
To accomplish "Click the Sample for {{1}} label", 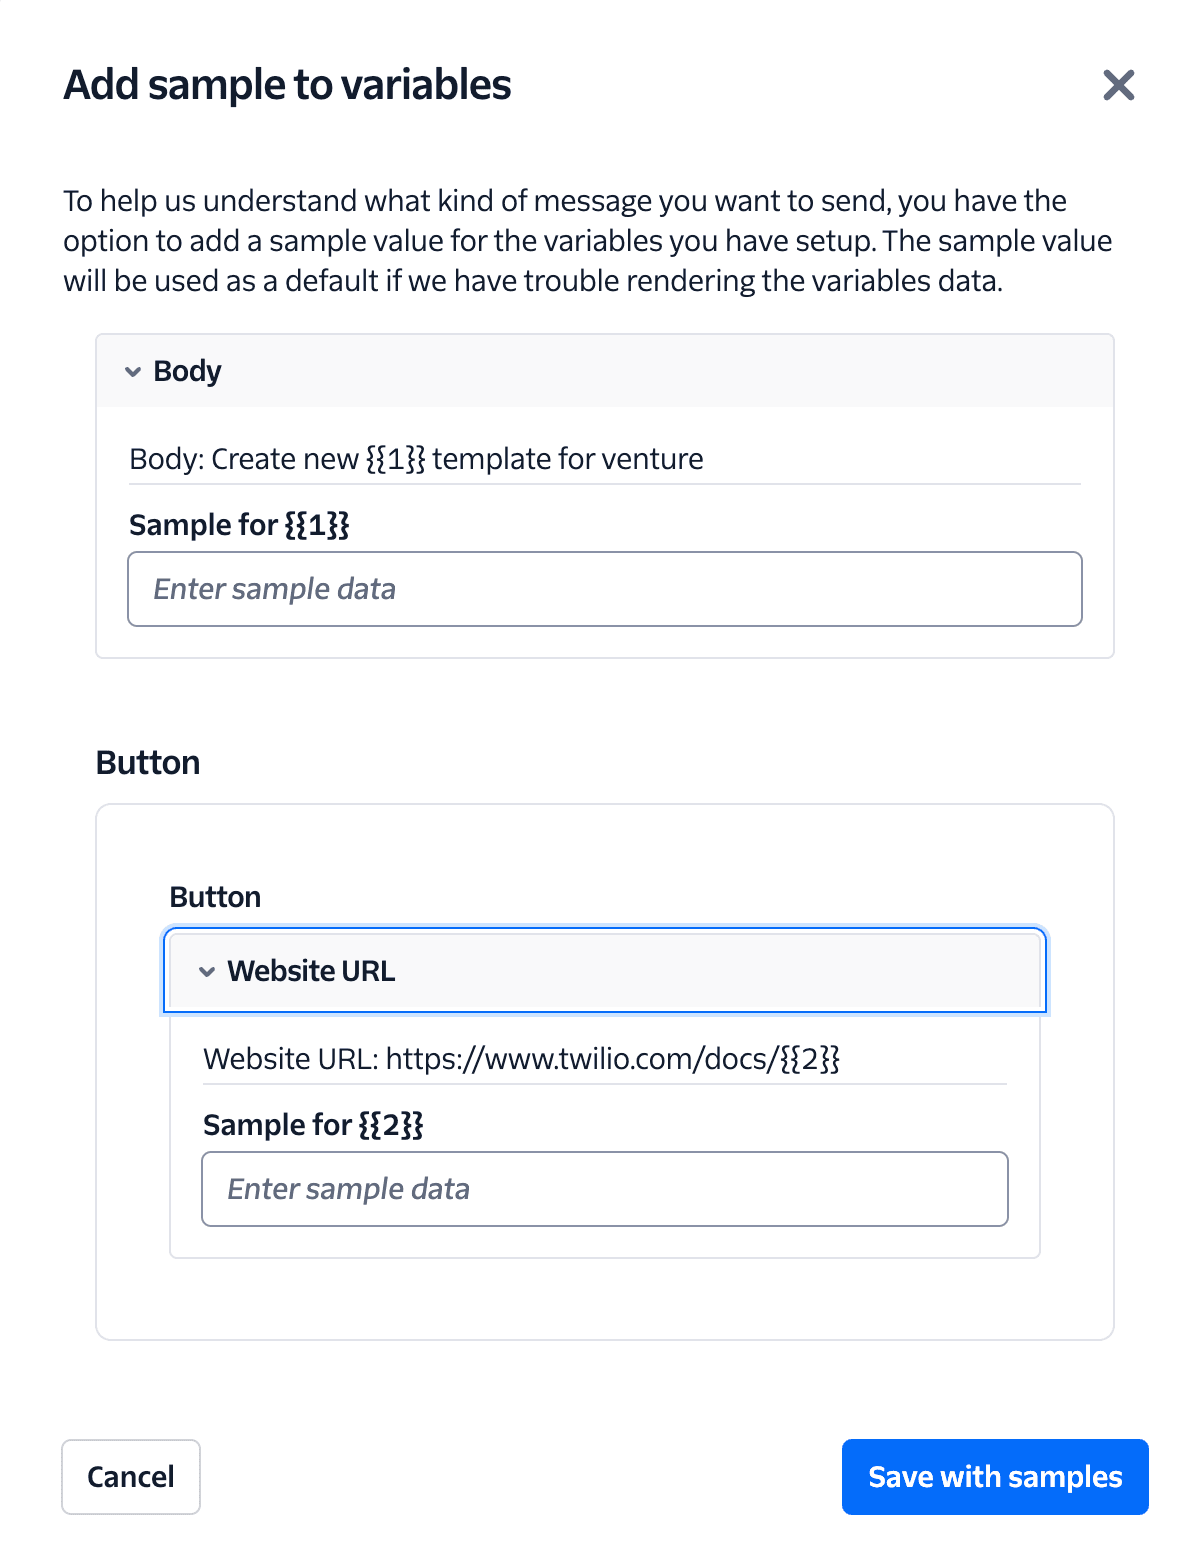I will (239, 524).
